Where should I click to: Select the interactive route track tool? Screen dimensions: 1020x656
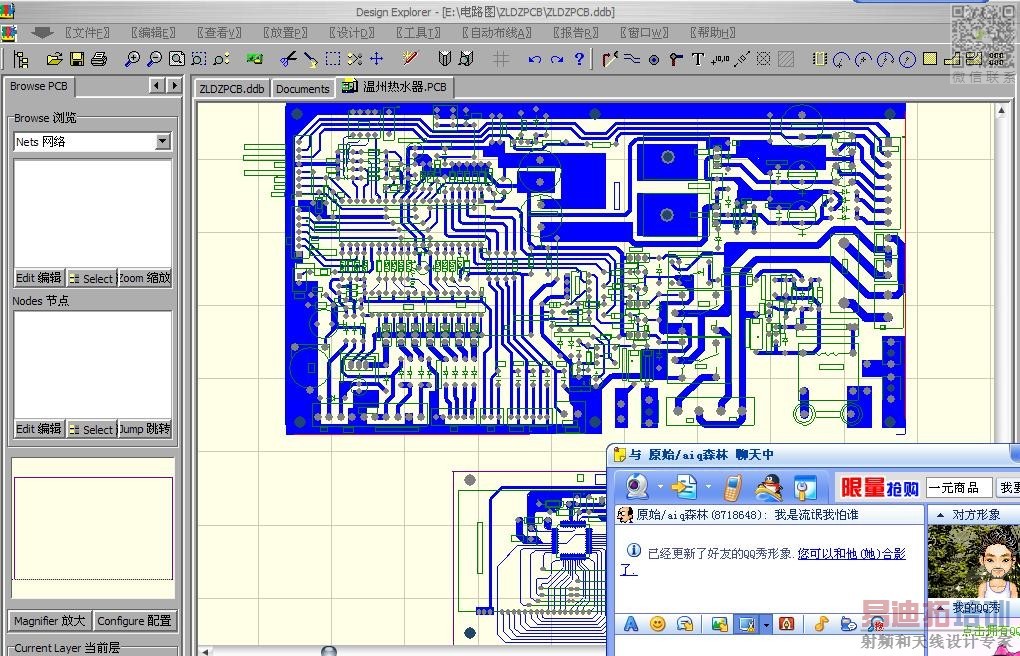coord(610,60)
